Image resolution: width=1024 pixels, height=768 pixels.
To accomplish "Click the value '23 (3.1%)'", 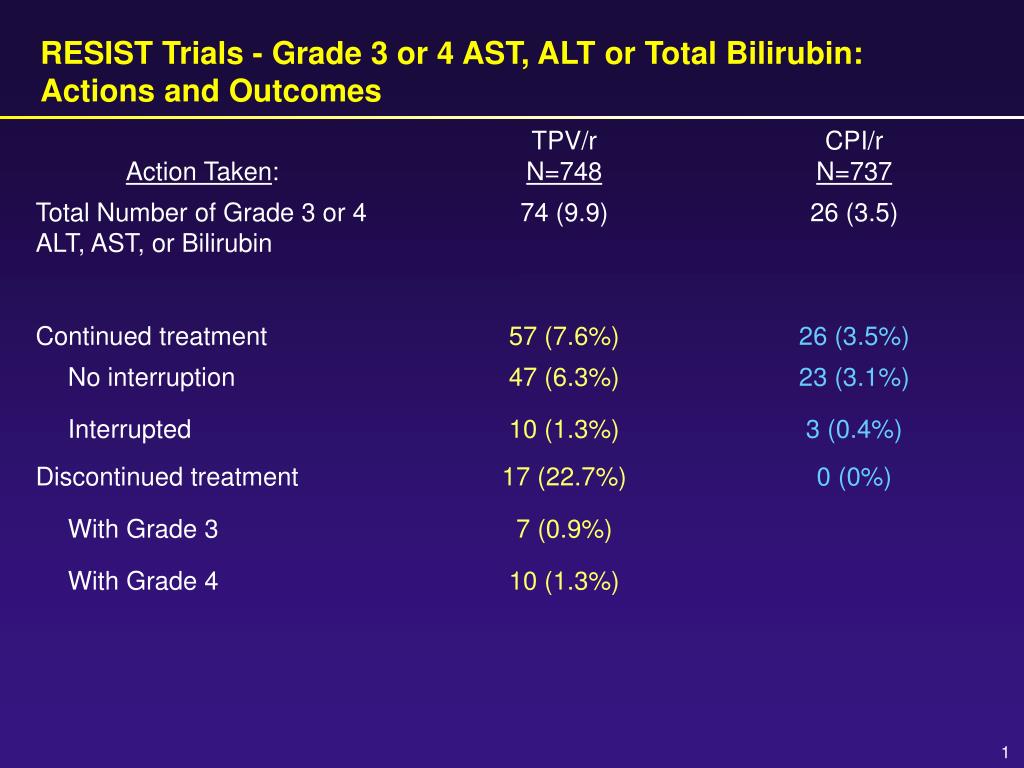I will point(853,377).
